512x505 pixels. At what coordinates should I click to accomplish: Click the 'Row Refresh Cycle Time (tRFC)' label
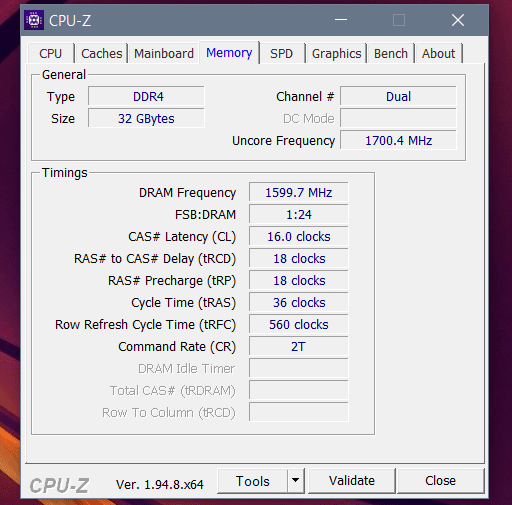pyautogui.click(x=145, y=325)
